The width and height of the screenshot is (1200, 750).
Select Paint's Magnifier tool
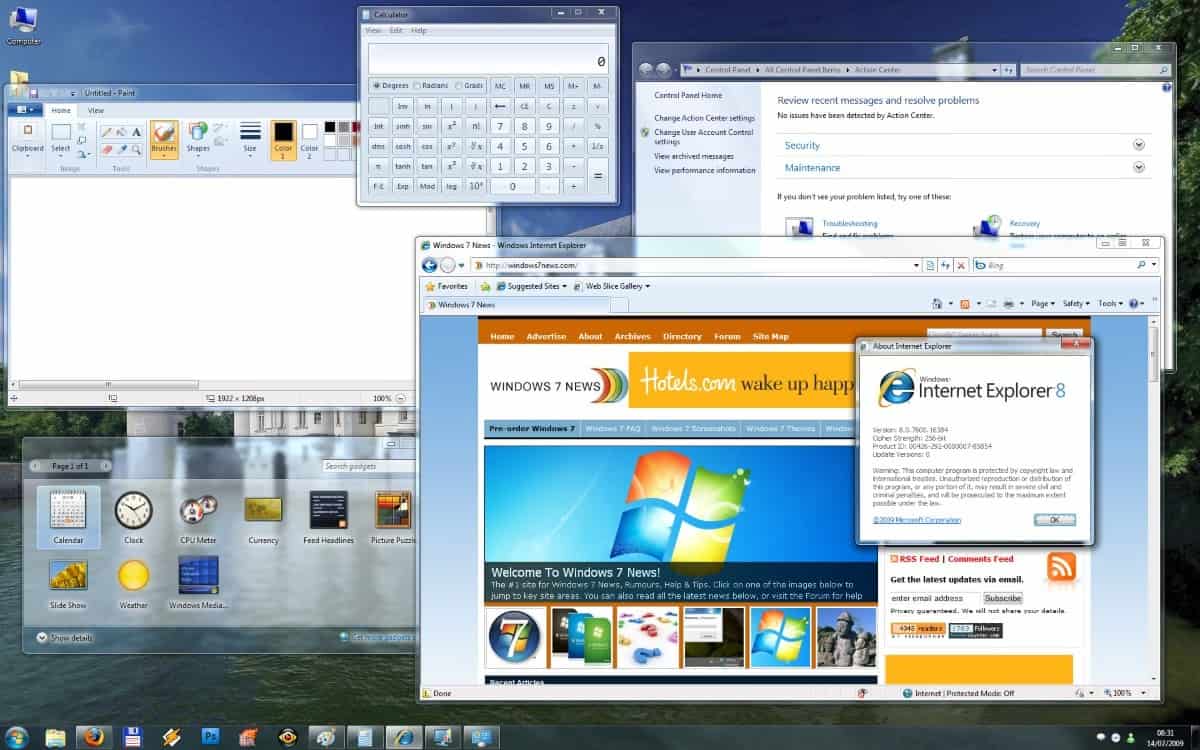click(x=137, y=148)
